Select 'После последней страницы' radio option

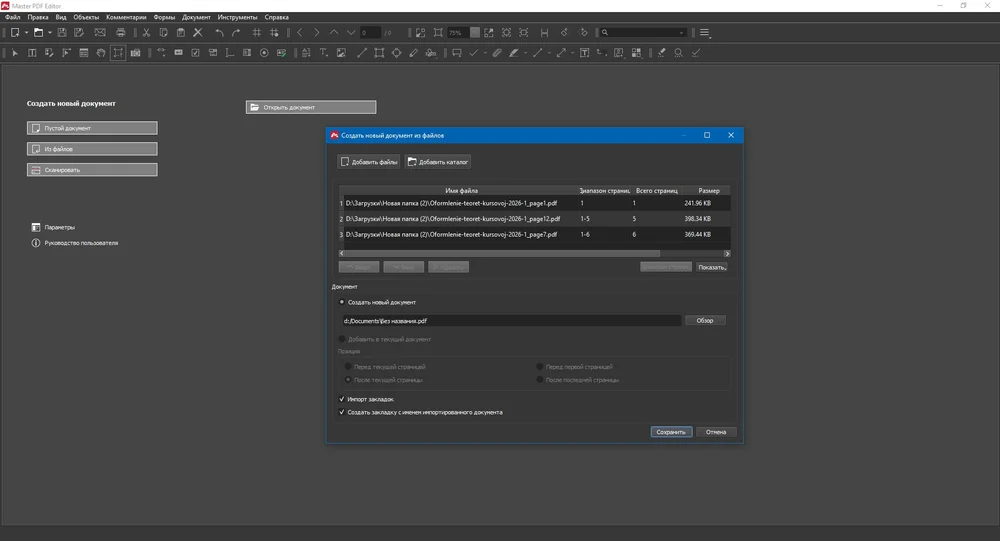click(540, 380)
